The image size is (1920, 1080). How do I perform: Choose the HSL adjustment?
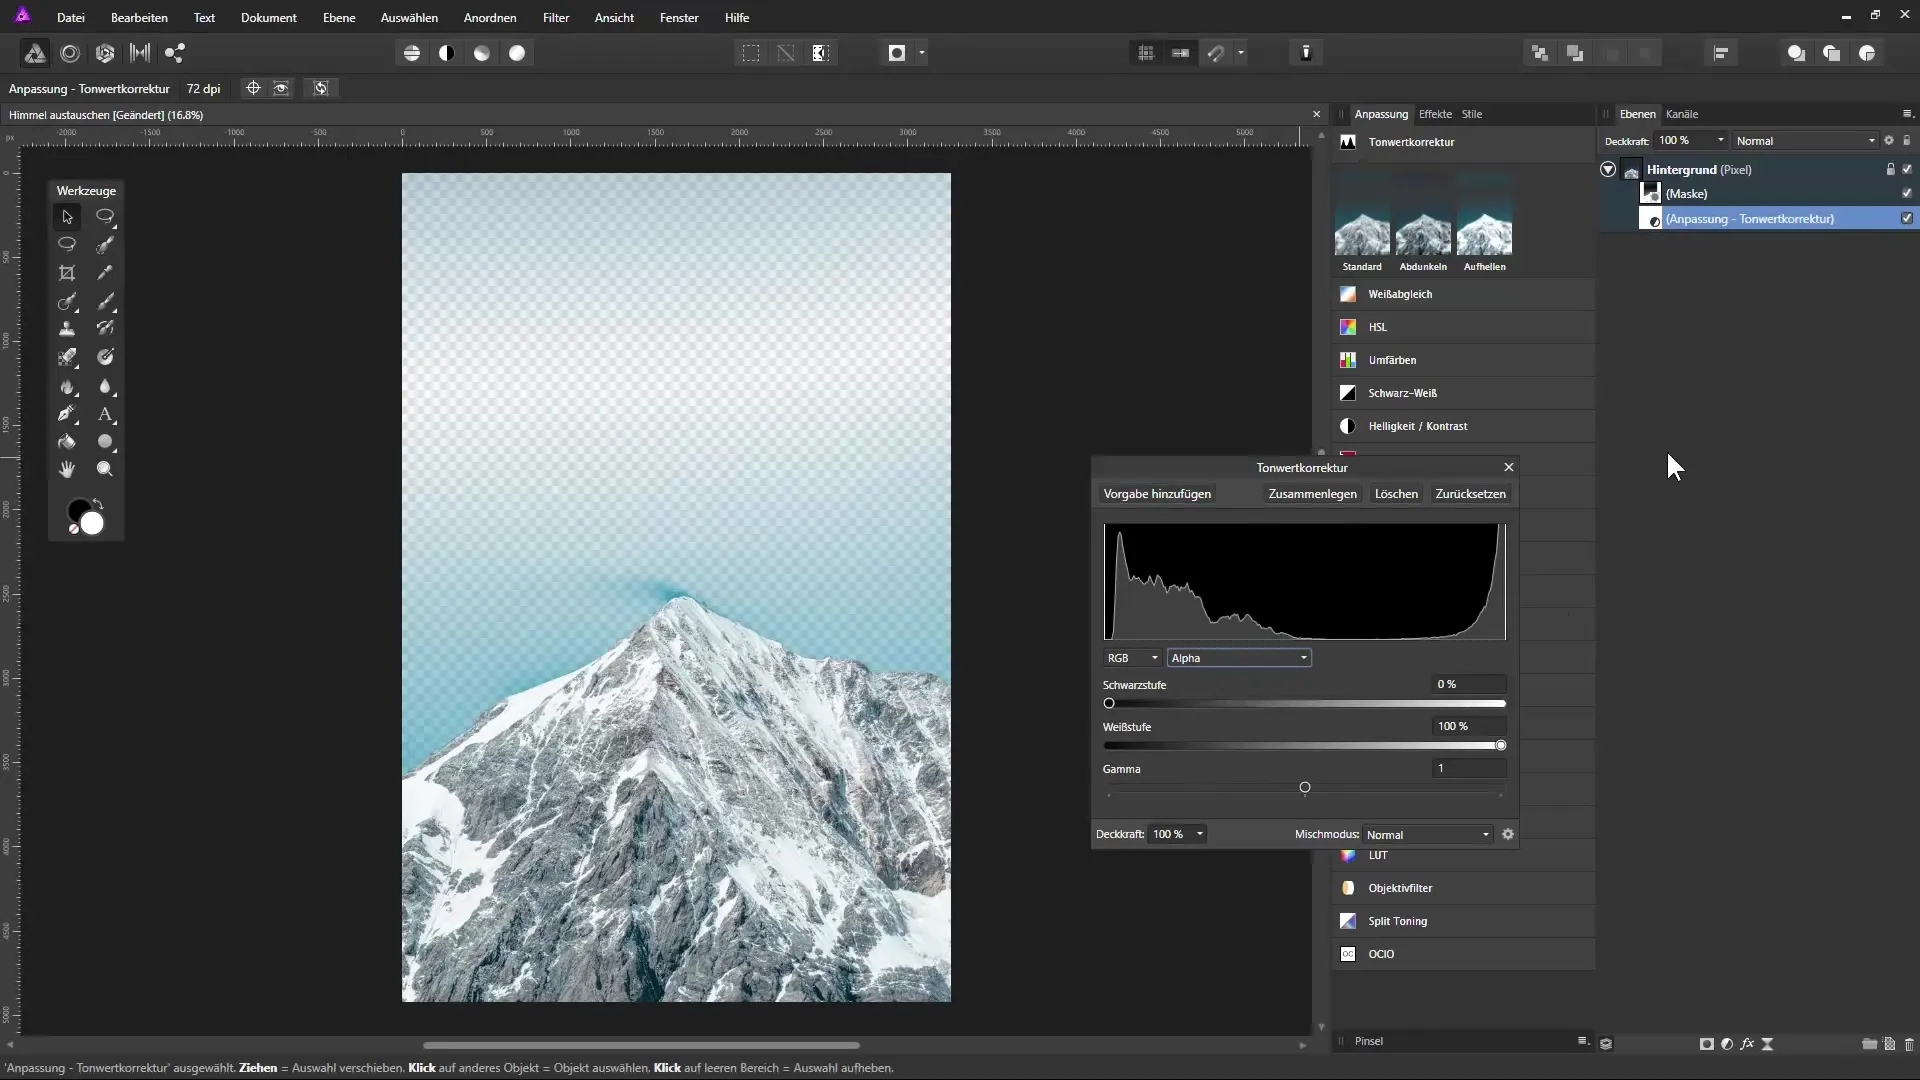(x=1464, y=327)
